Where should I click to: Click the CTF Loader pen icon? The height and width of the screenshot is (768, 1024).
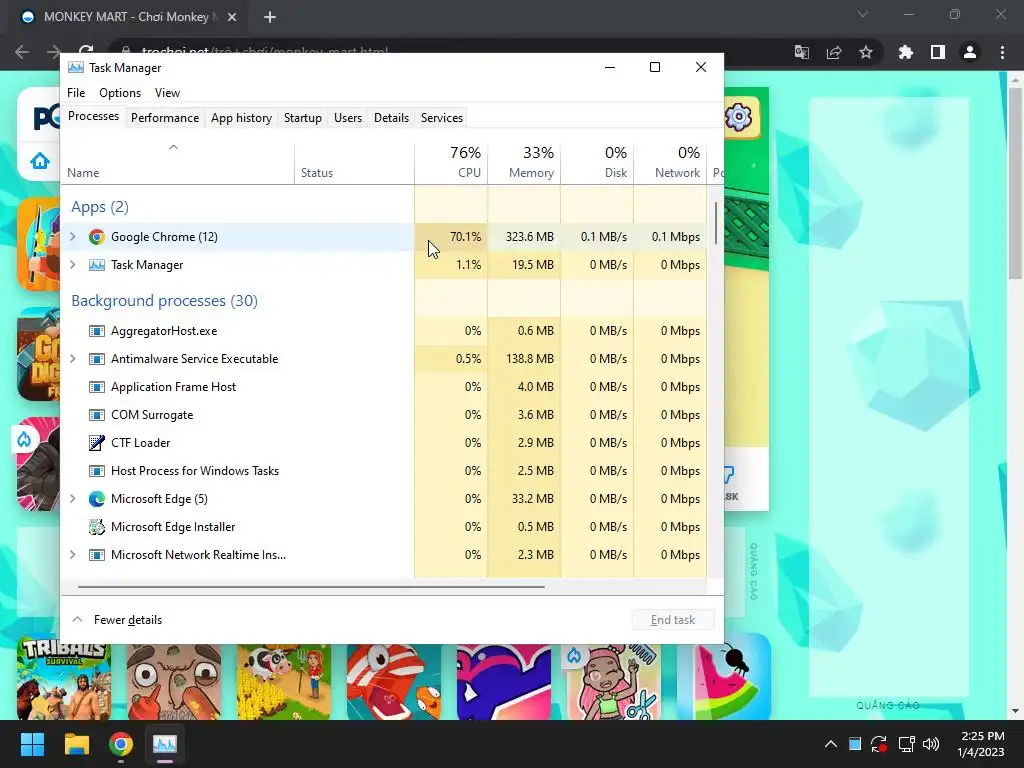[97, 443]
